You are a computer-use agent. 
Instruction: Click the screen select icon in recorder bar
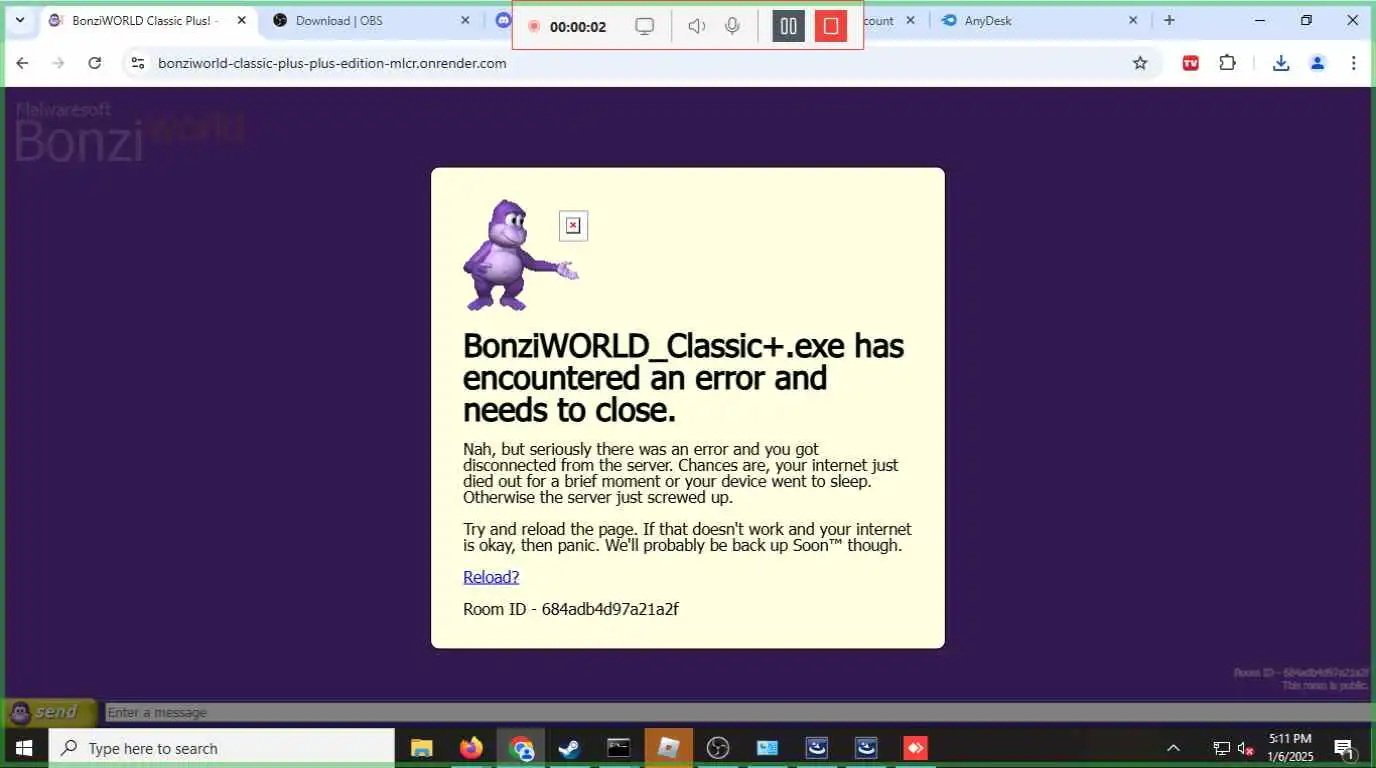645,26
